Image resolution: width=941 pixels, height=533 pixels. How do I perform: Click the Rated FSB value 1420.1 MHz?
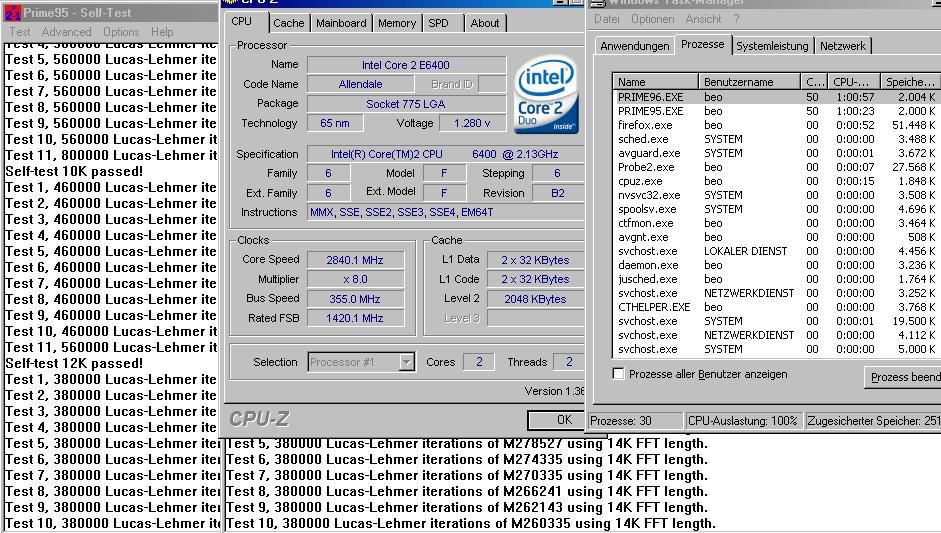click(x=355, y=318)
